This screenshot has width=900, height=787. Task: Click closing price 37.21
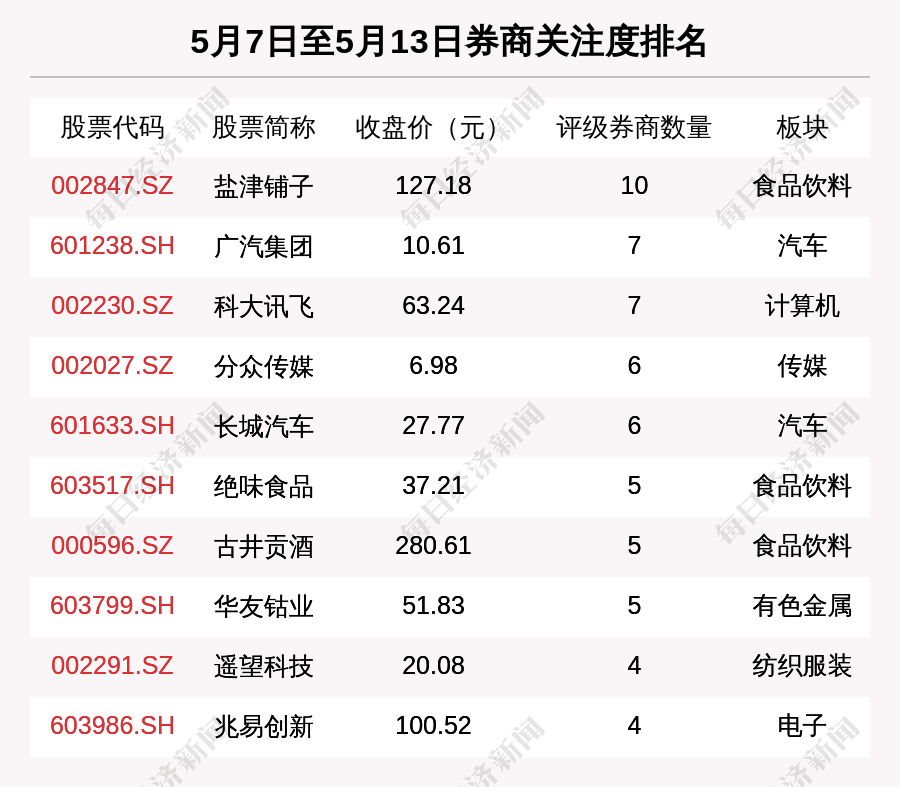[x=433, y=486]
